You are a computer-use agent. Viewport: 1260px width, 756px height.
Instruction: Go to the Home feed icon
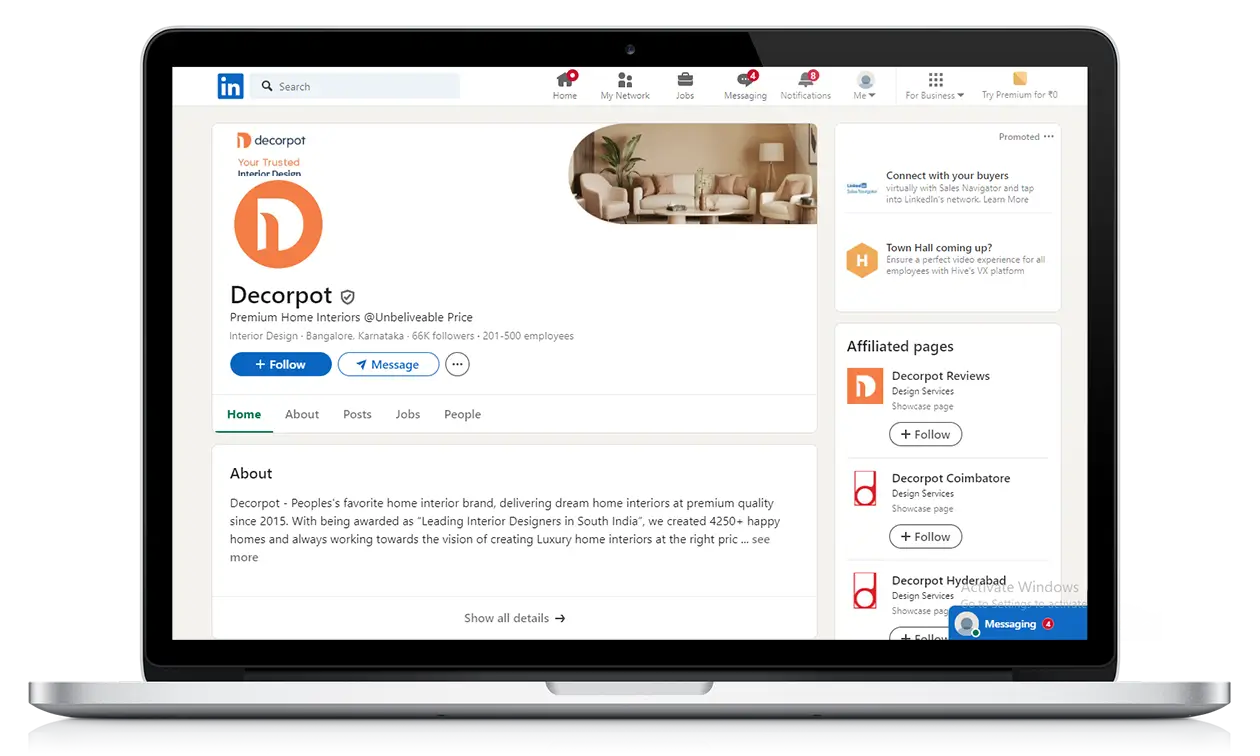[x=565, y=86]
